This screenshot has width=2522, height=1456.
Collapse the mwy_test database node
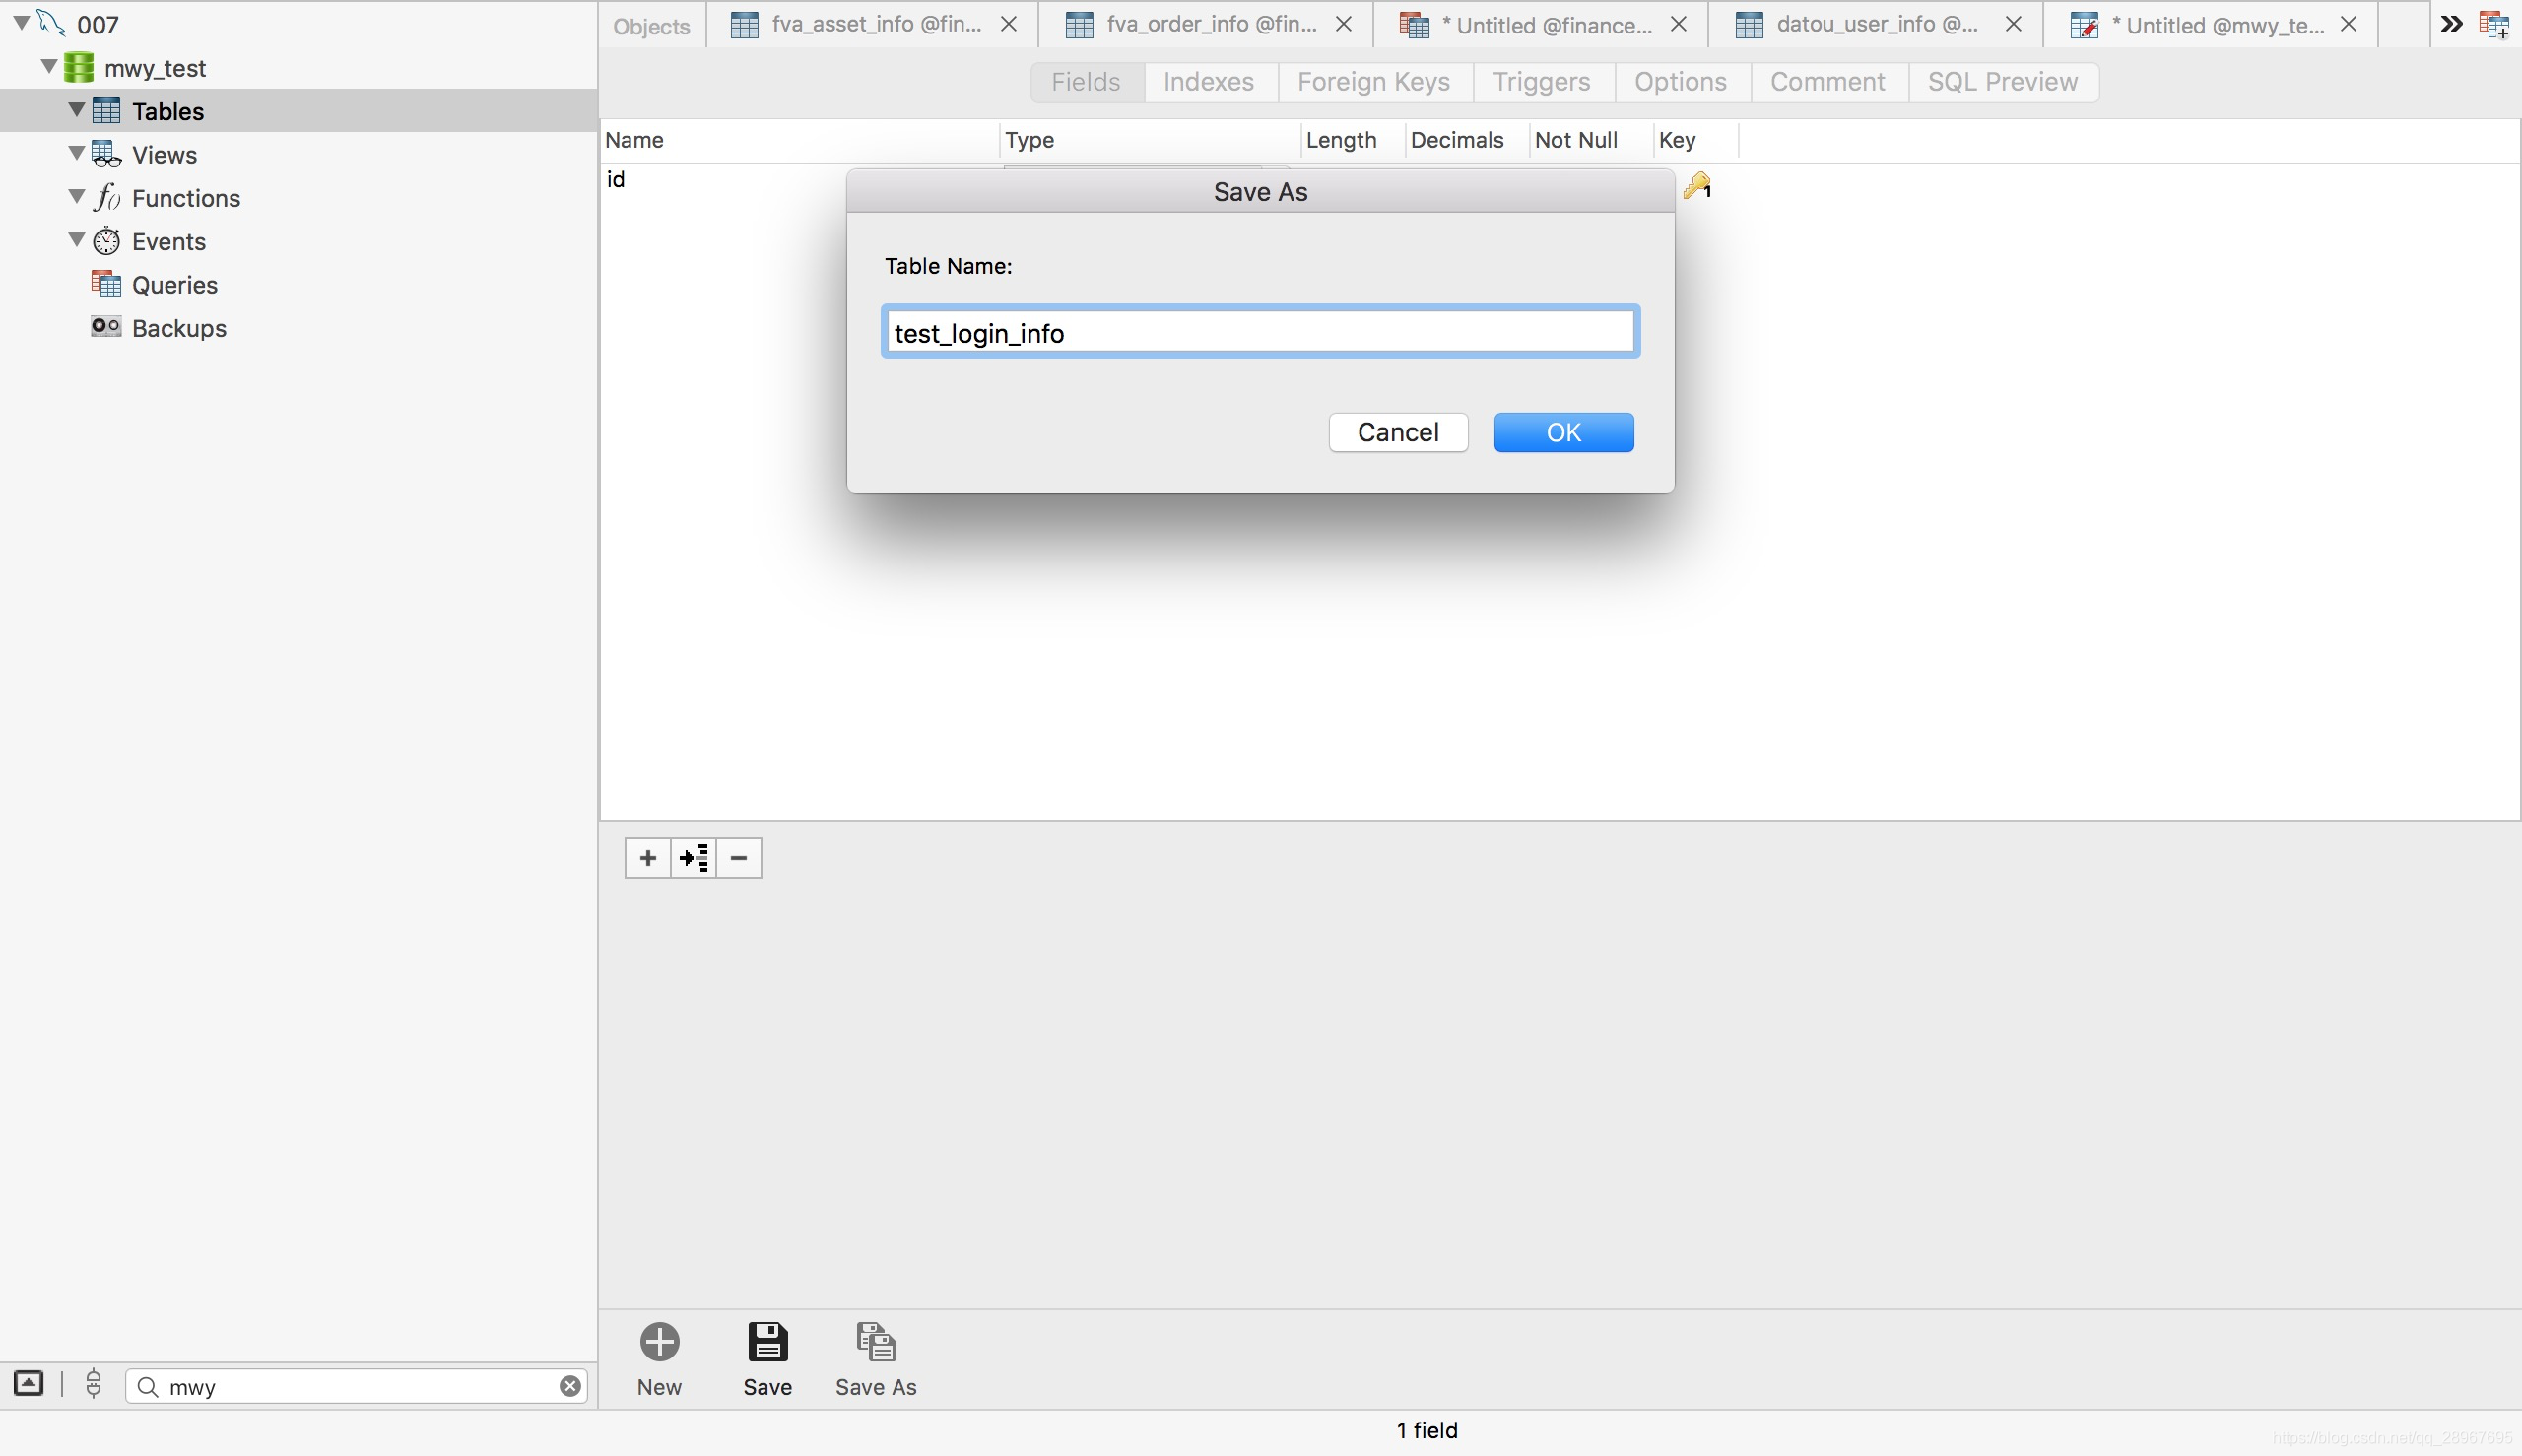pos(48,66)
